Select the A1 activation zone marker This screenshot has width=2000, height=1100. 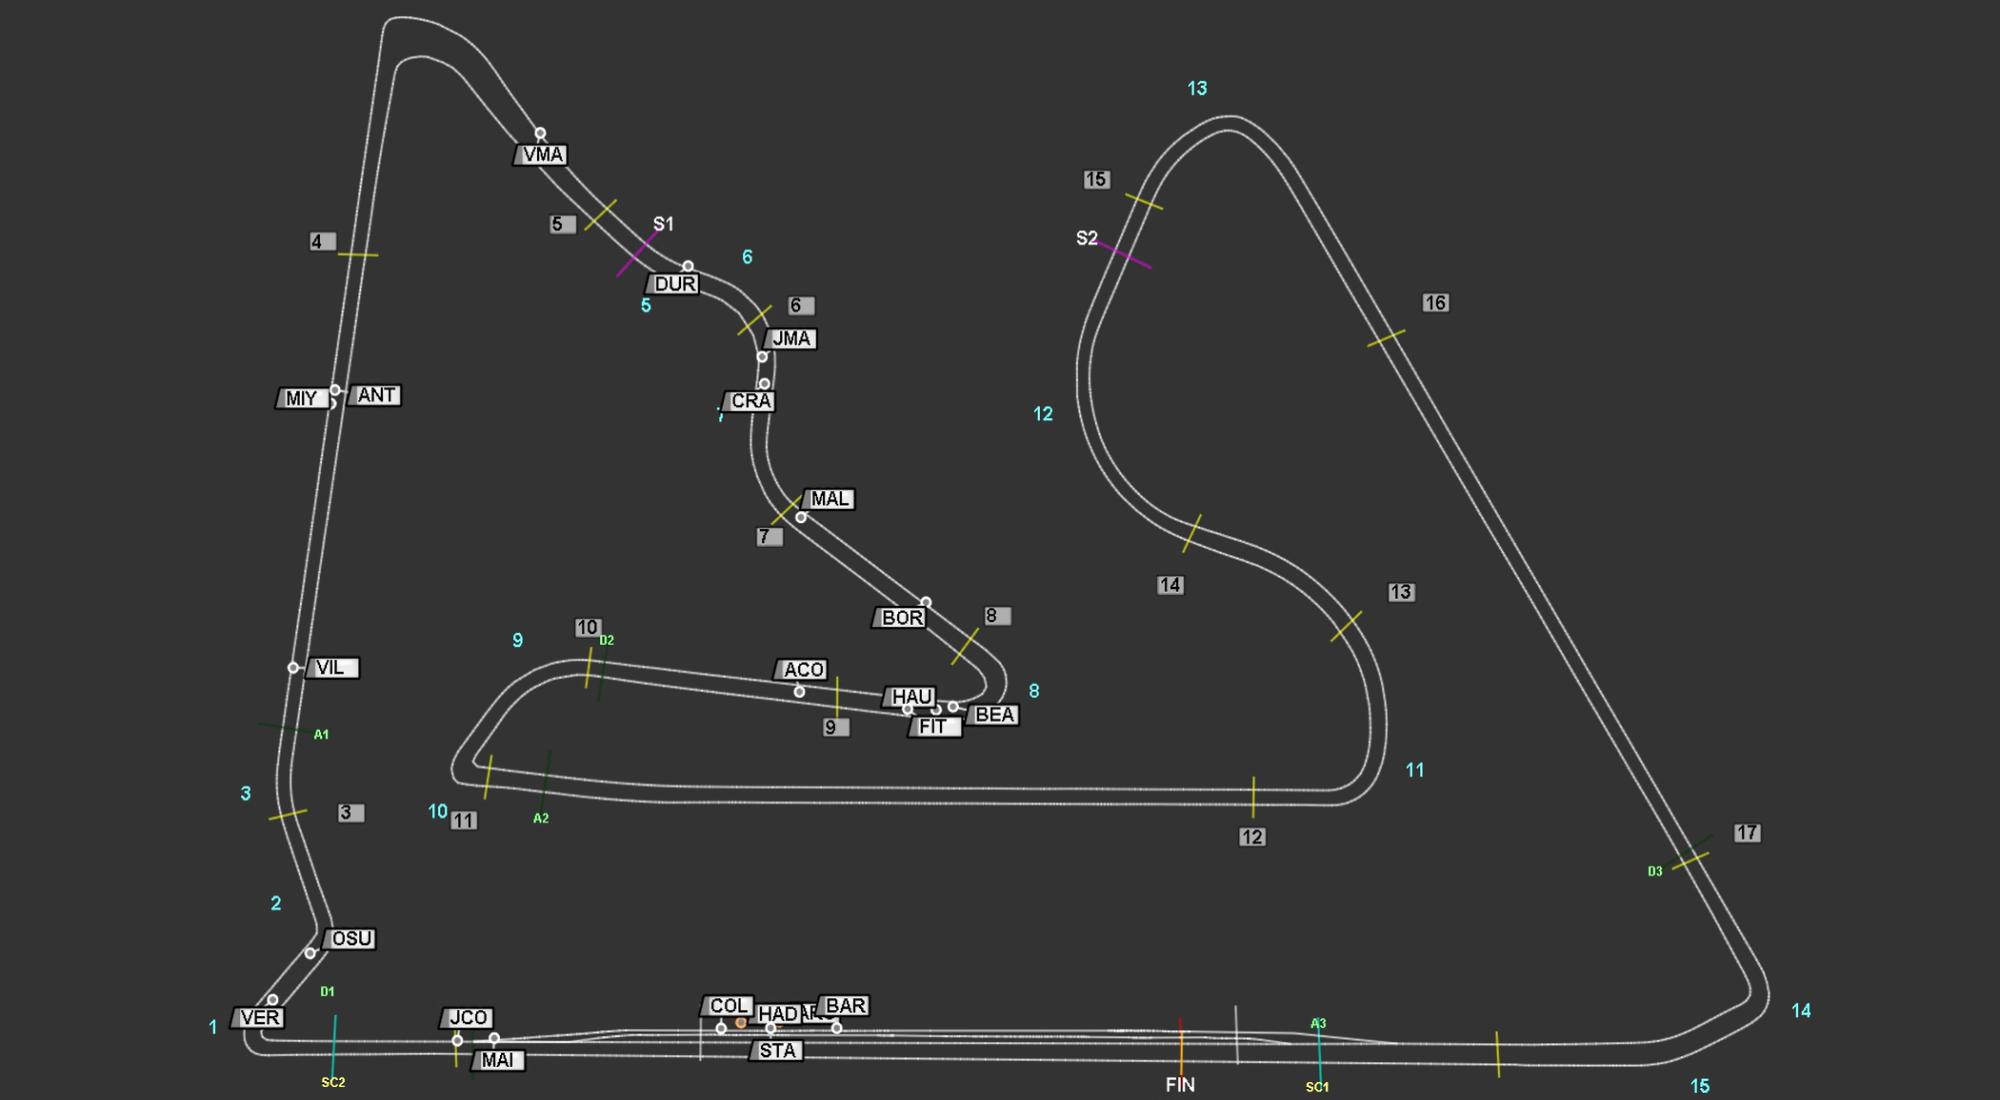coord(321,735)
